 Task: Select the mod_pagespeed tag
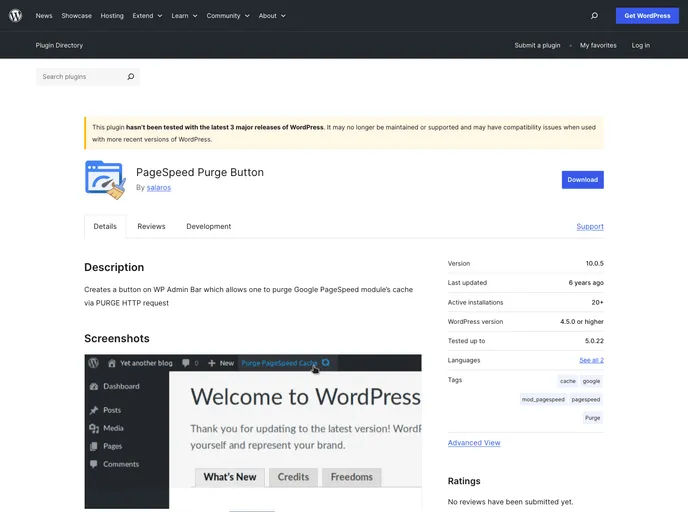point(543,400)
